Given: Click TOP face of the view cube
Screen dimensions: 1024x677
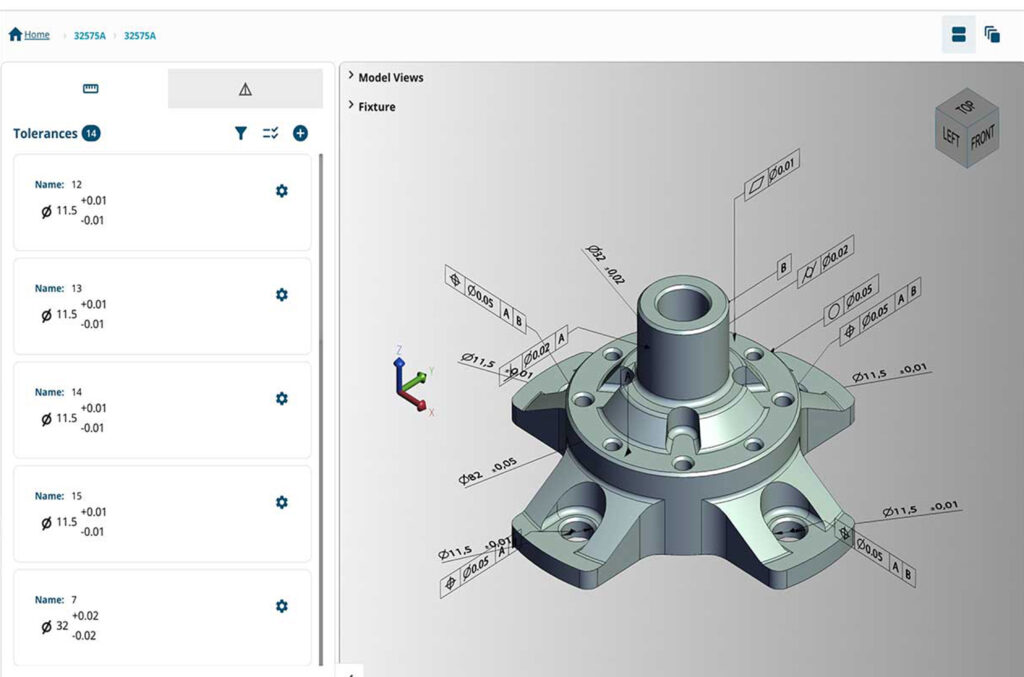Looking at the screenshot, I should click(x=964, y=107).
